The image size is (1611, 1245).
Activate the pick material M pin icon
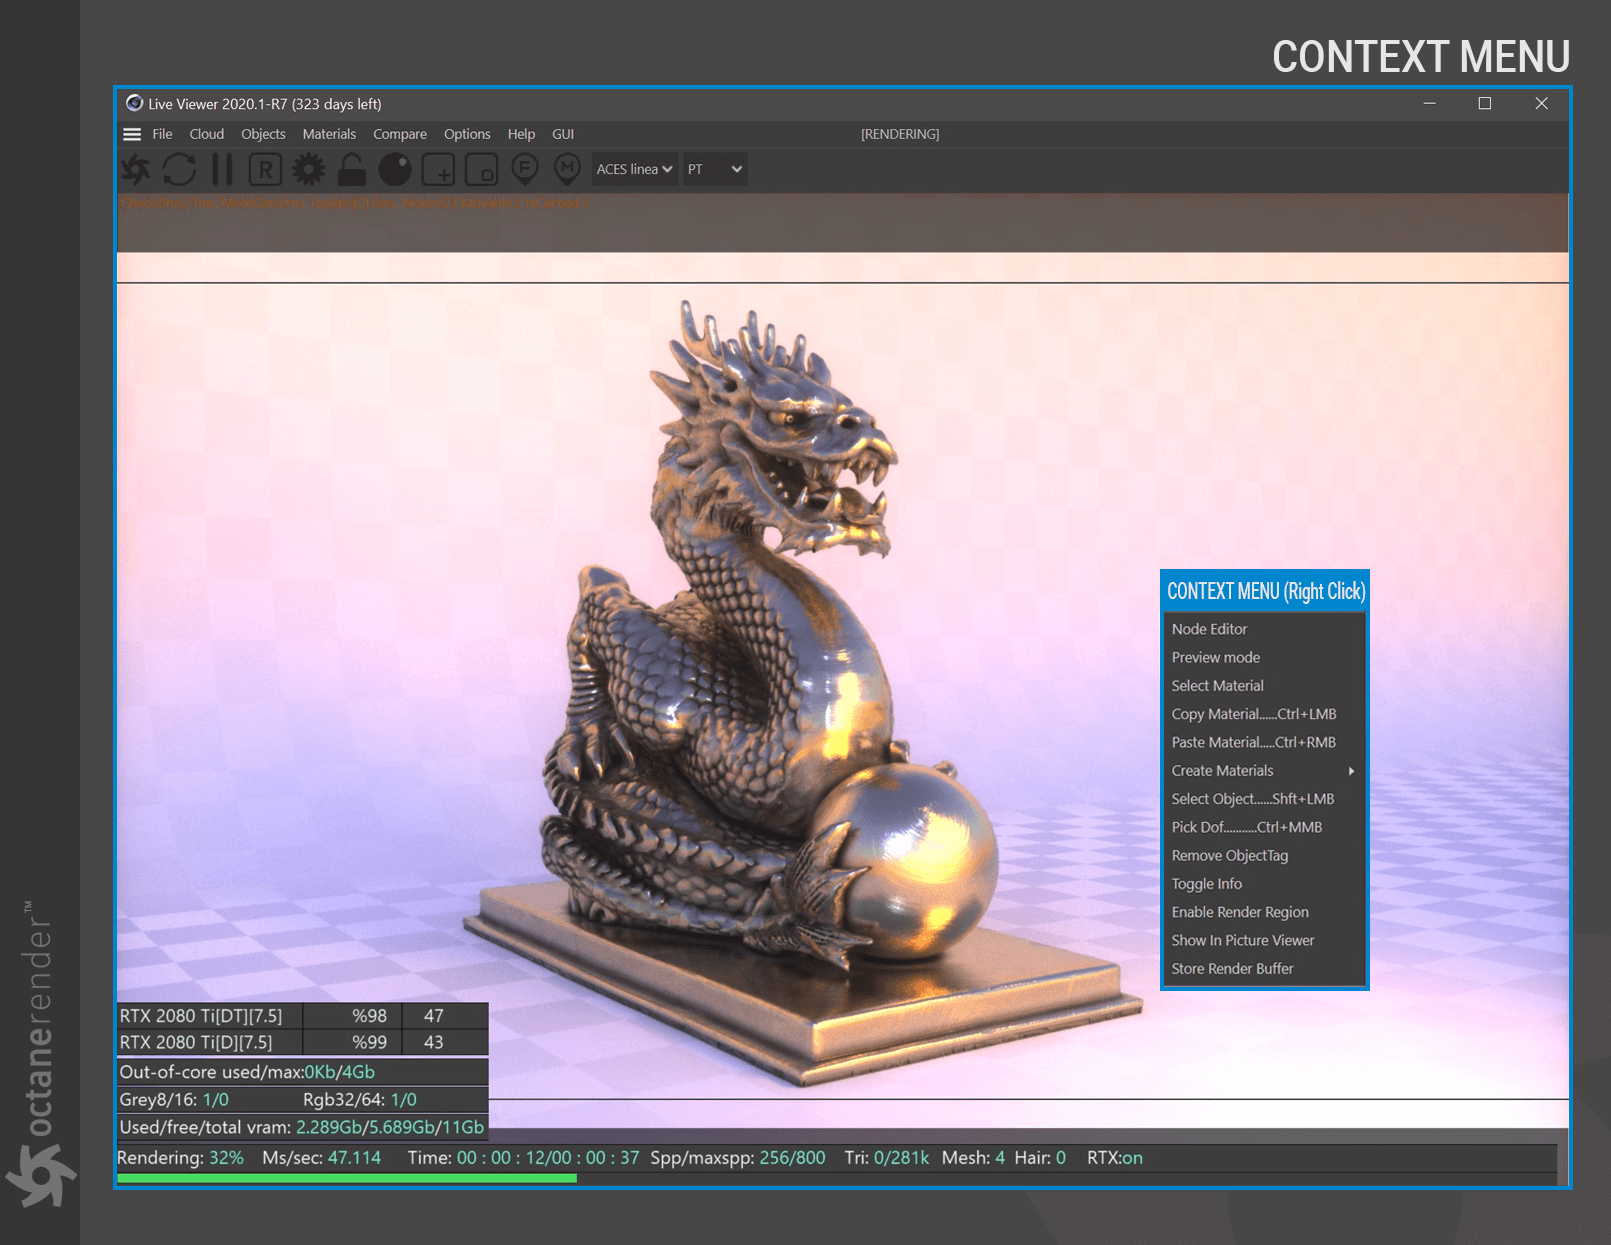click(567, 169)
